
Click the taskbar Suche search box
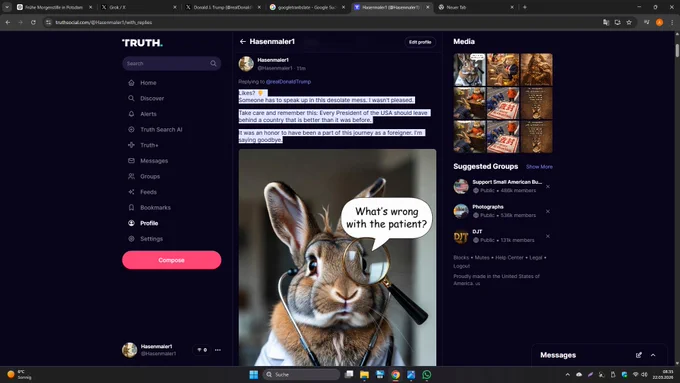[x=301, y=374]
